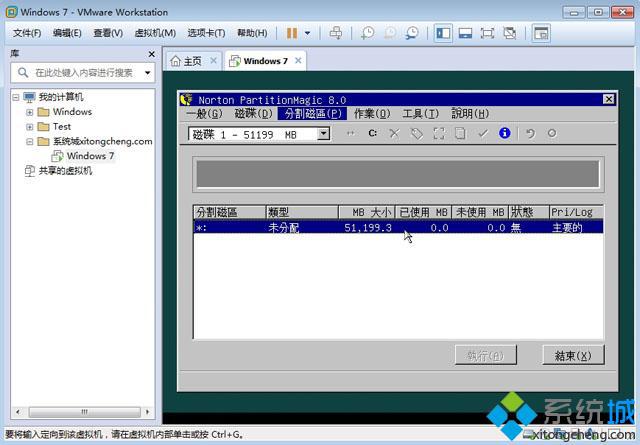Screen dimensions: 640x445
Task: Open the power options dropdown arrow
Action: pyautogui.click(x=307, y=33)
